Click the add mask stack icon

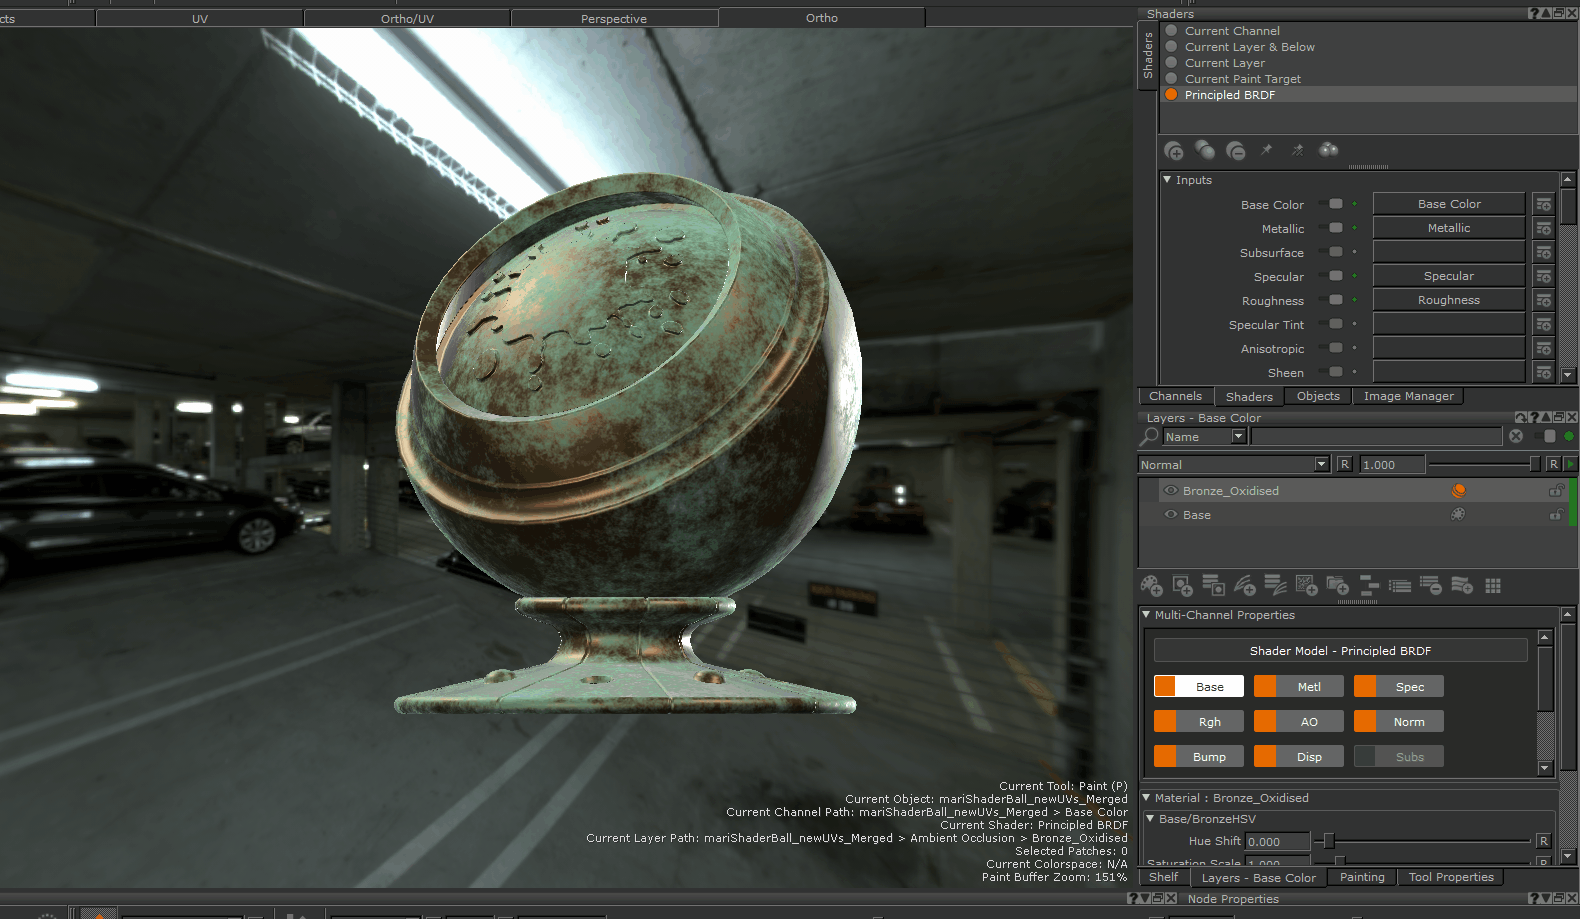pos(1214,586)
